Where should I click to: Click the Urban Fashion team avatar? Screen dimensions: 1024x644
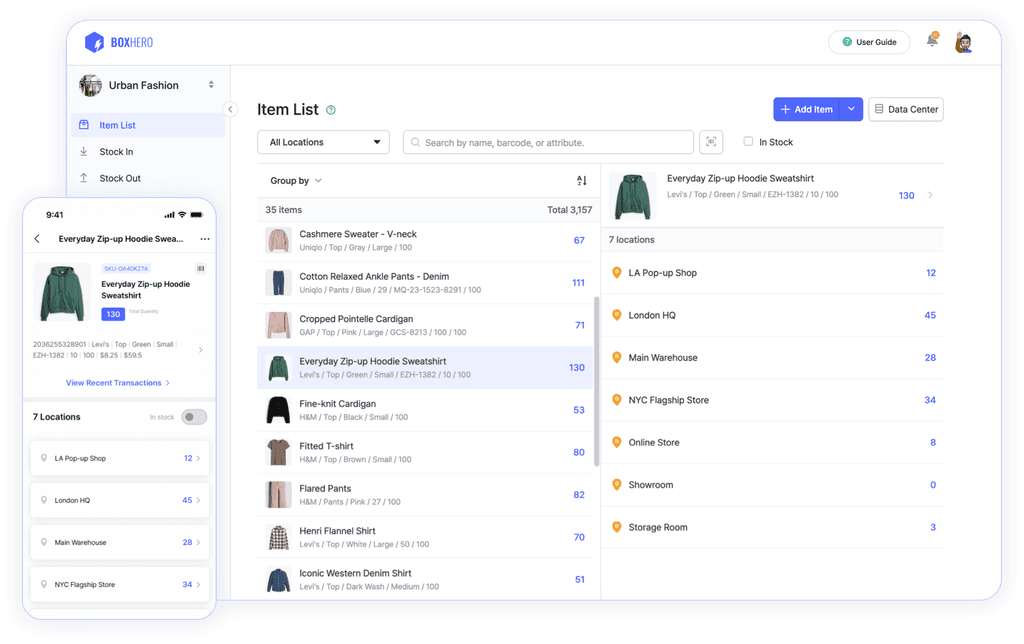coord(91,86)
